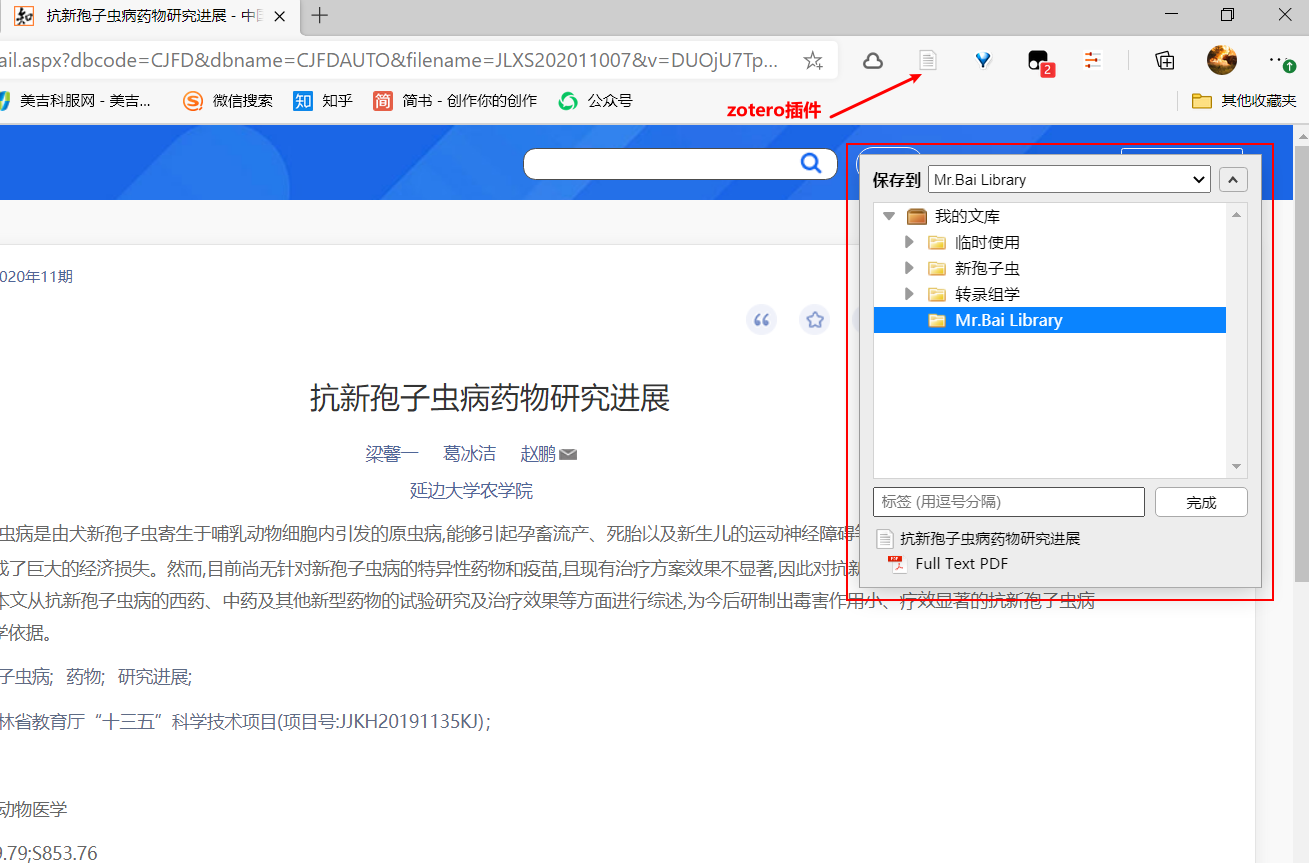
Task: Open the 延边大学农学院 affiliation link
Action: point(471,491)
